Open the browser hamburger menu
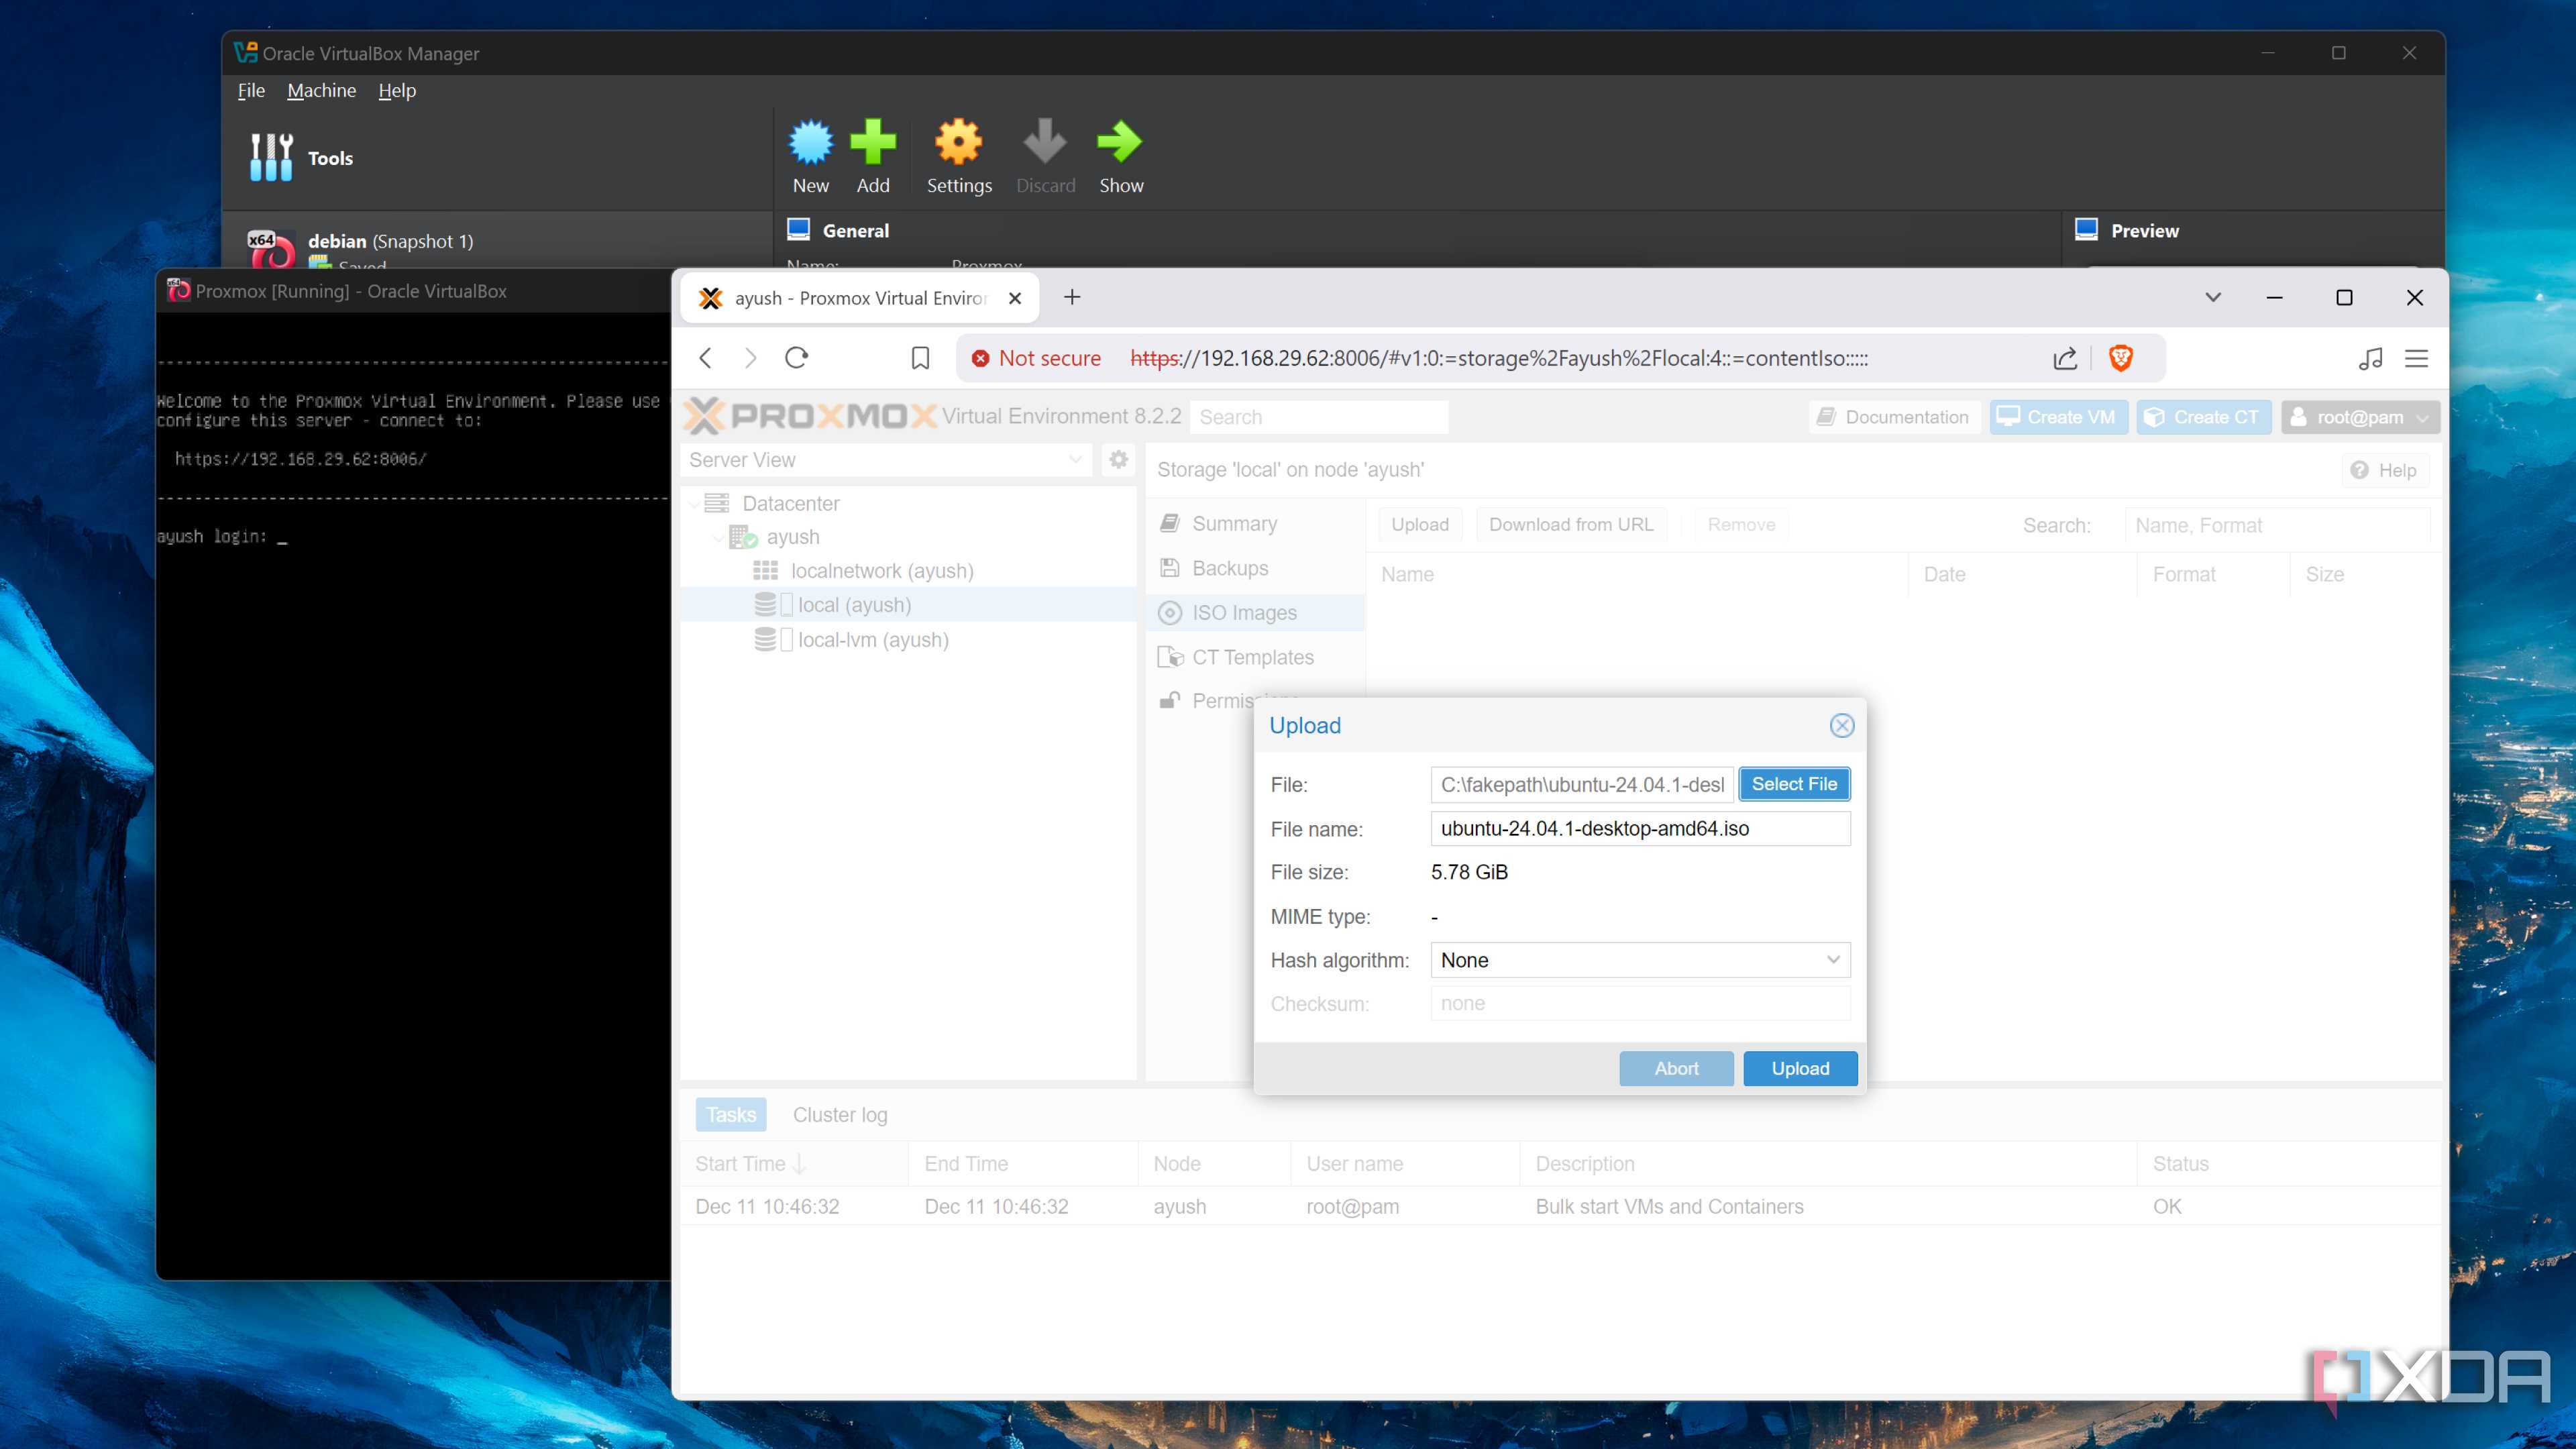The image size is (2576, 1449). tap(2417, 358)
